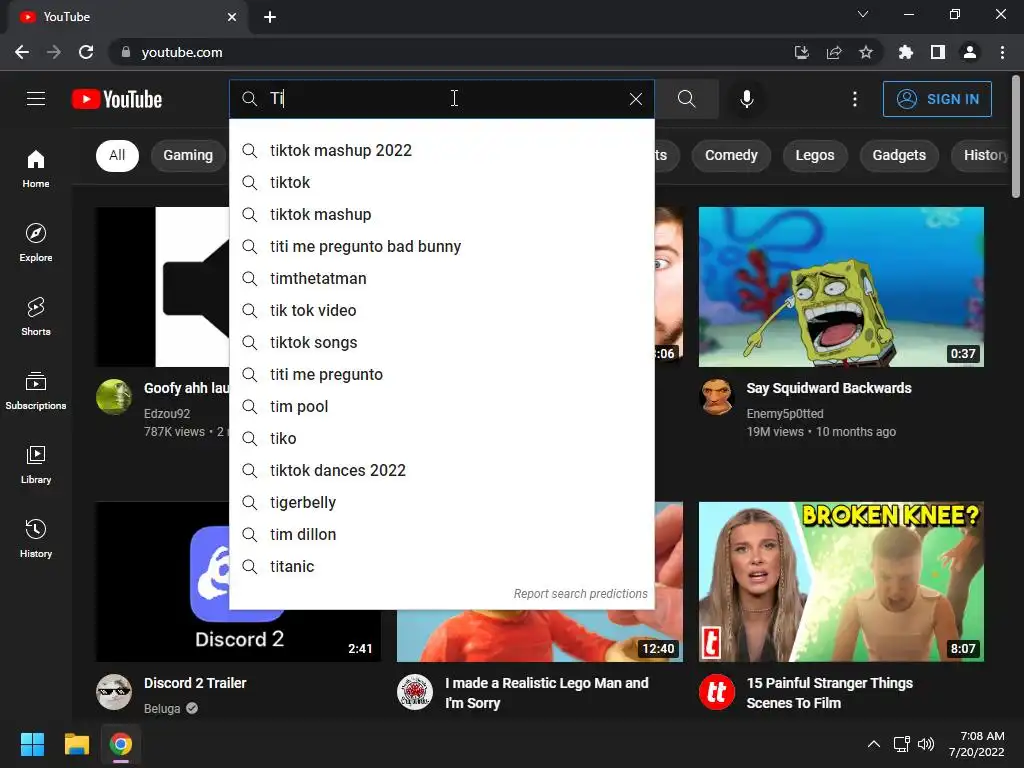Choose suggestion 'tiktok songs'
The image size is (1024, 768).
441,342
